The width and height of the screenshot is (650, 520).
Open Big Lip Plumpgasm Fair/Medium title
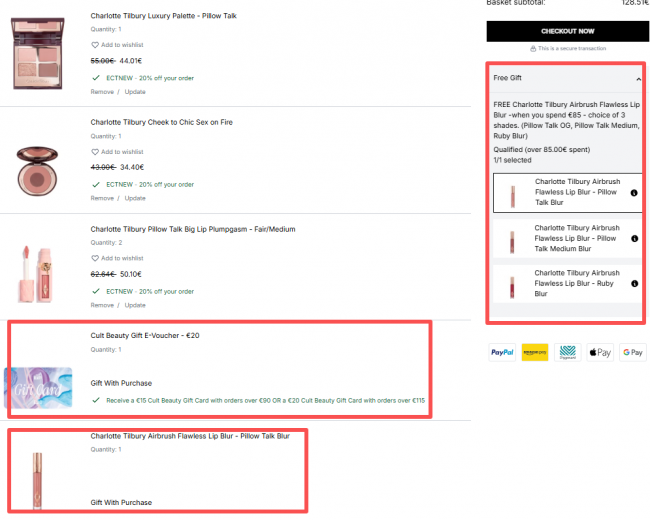(193, 229)
